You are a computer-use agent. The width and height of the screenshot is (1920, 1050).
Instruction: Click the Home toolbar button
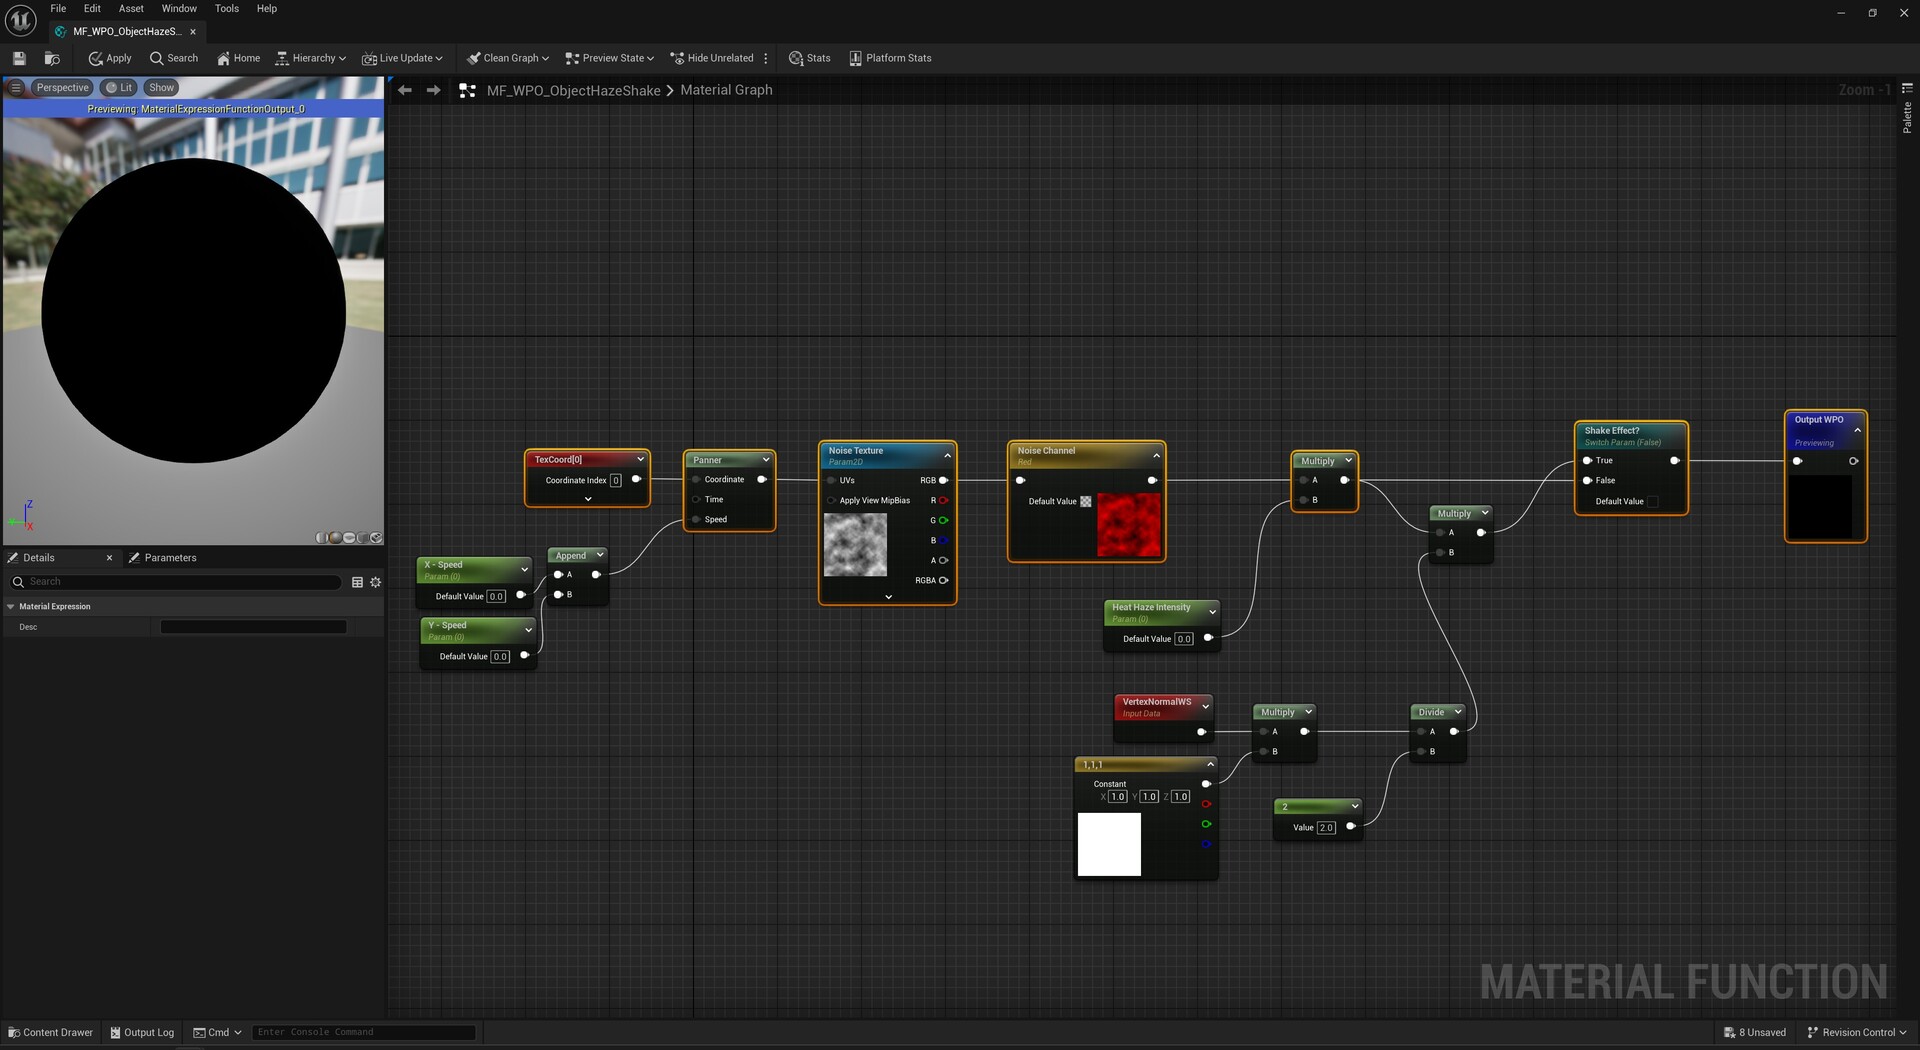pos(238,58)
